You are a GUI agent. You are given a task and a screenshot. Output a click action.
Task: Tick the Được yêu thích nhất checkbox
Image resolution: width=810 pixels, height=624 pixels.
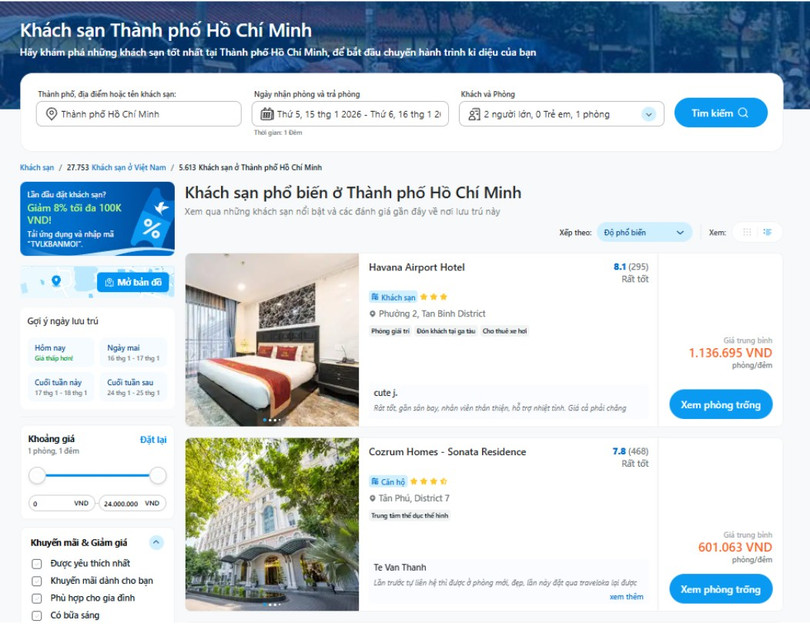pyautogui.click(x=37, y=564)
